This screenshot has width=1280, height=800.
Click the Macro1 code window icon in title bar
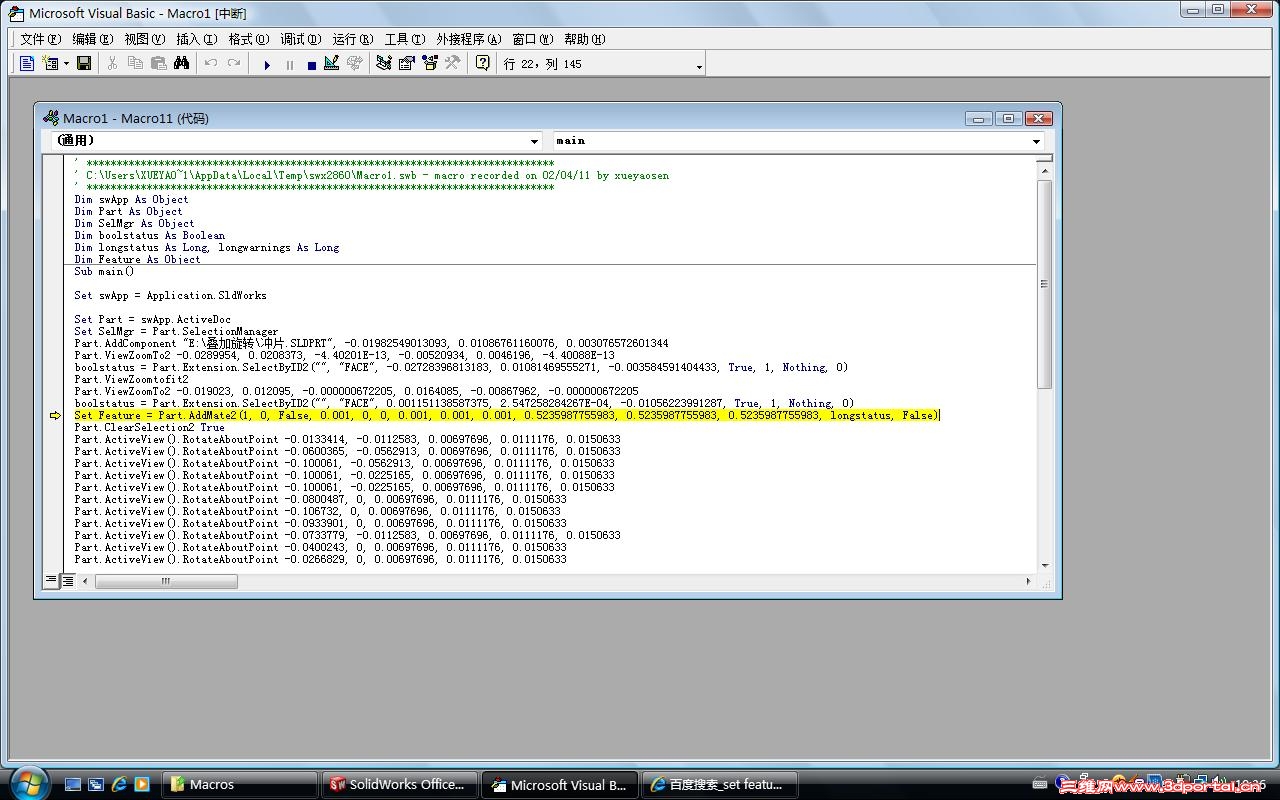tap(51, 118)
